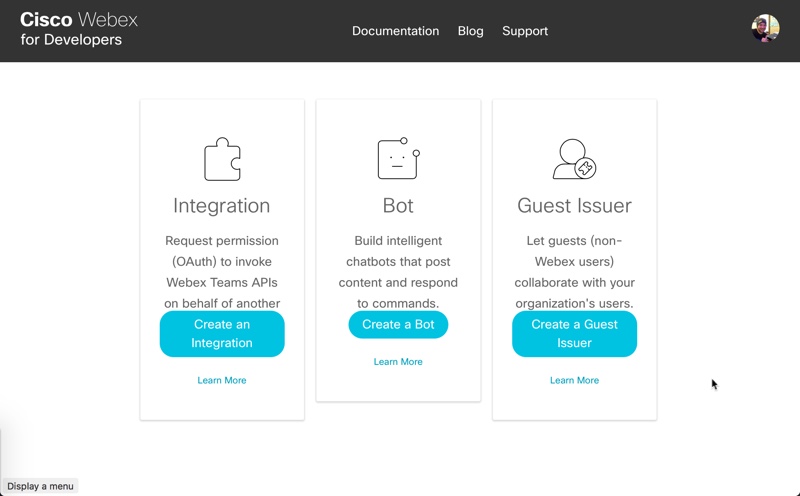Open the Support menu item
The width and height of the screenshot is (800, 496).
(x=525, y=31)
